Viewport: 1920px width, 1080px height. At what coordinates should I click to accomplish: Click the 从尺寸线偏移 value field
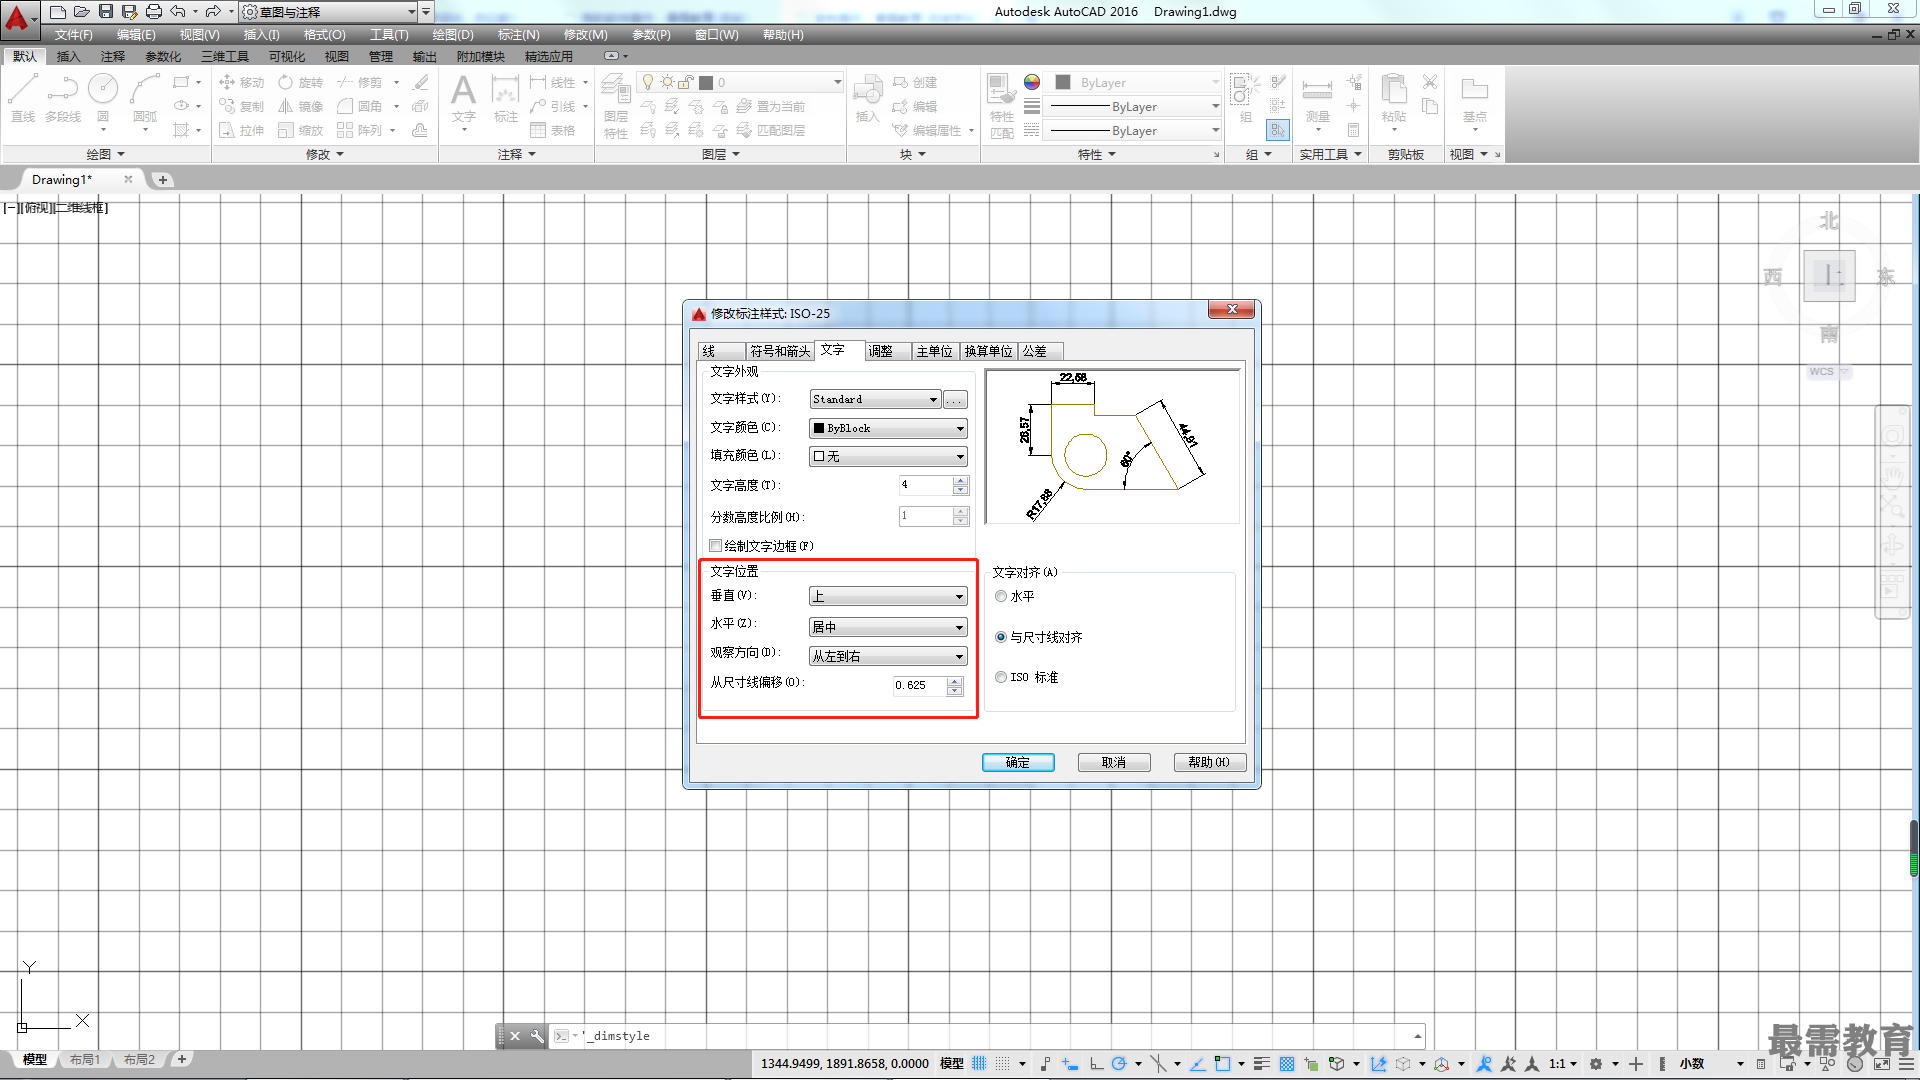pos(920,685)
